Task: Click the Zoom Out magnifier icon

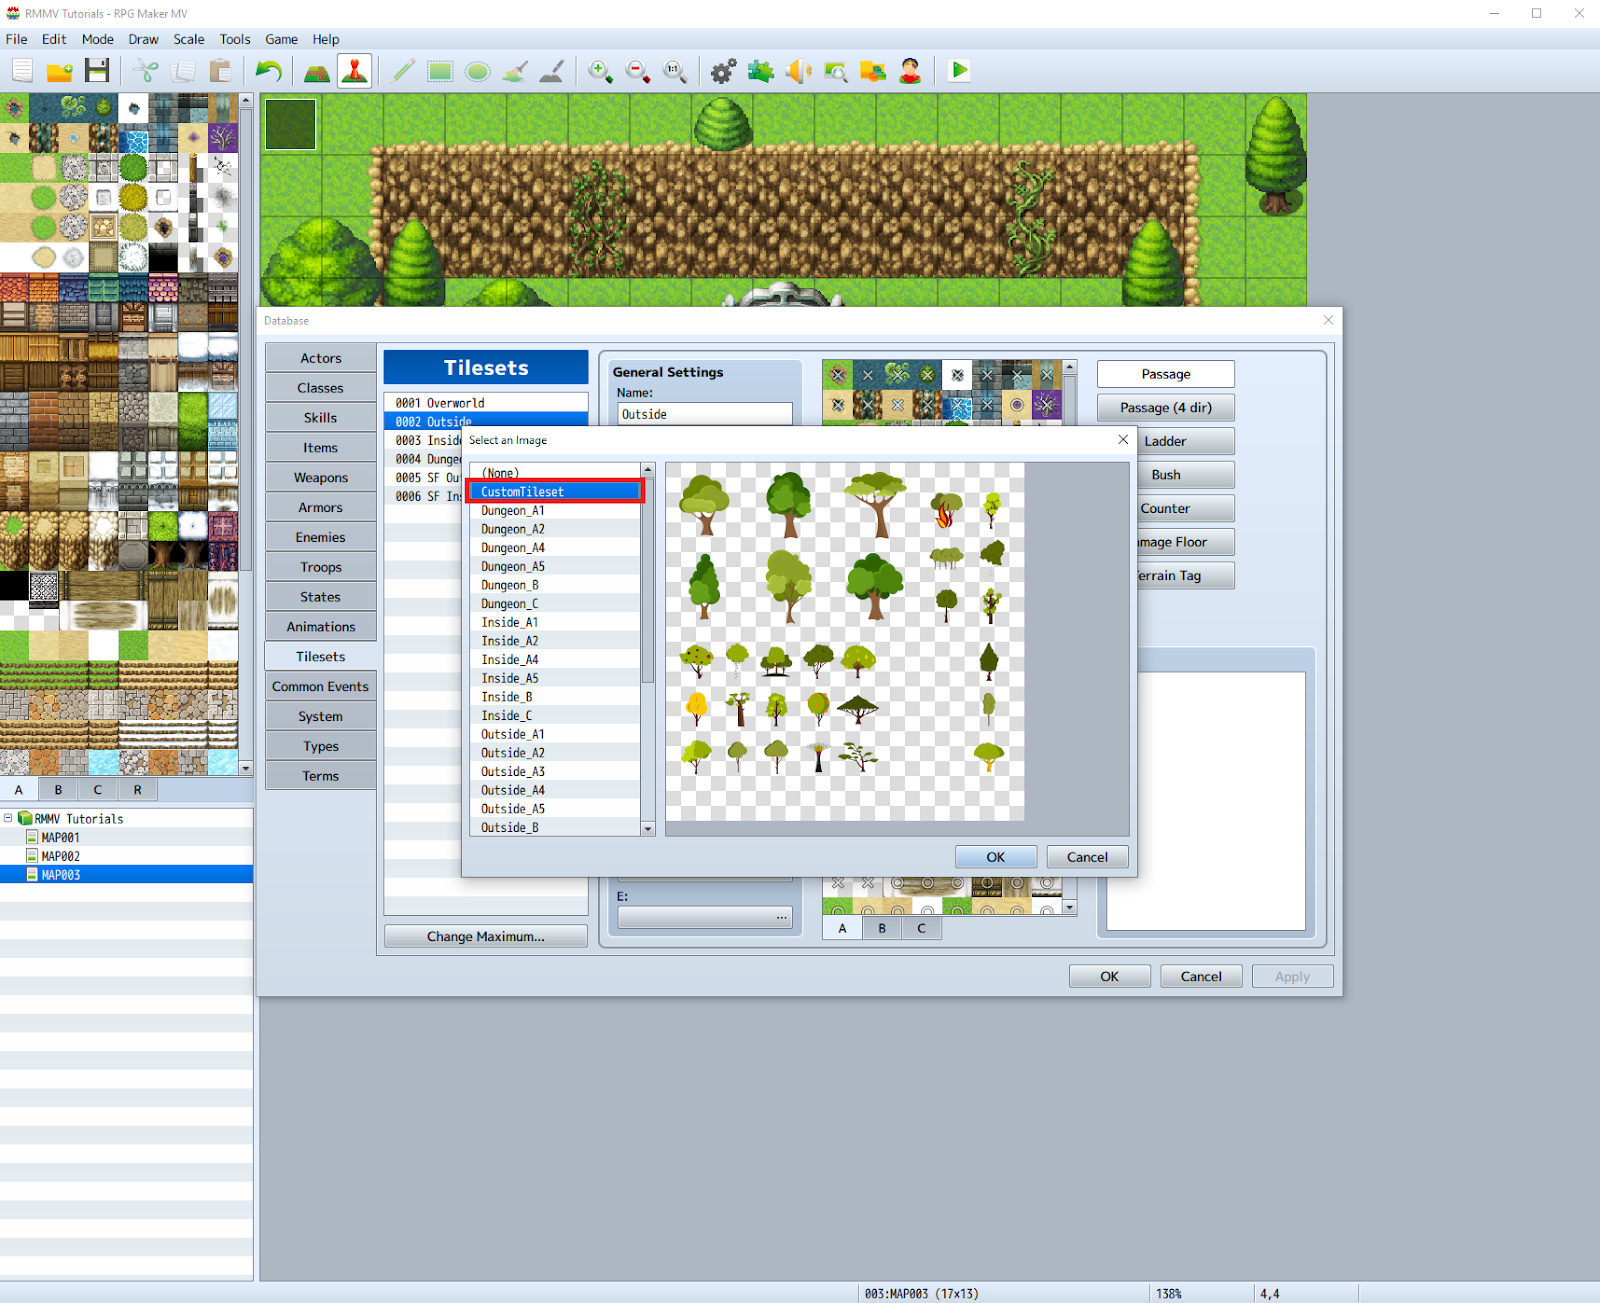Action: click(637, 70)
